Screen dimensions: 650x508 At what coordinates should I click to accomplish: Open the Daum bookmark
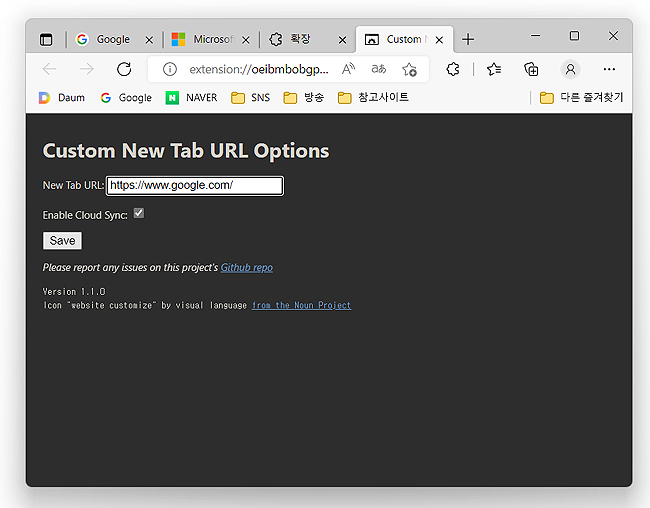coord(62,98)
